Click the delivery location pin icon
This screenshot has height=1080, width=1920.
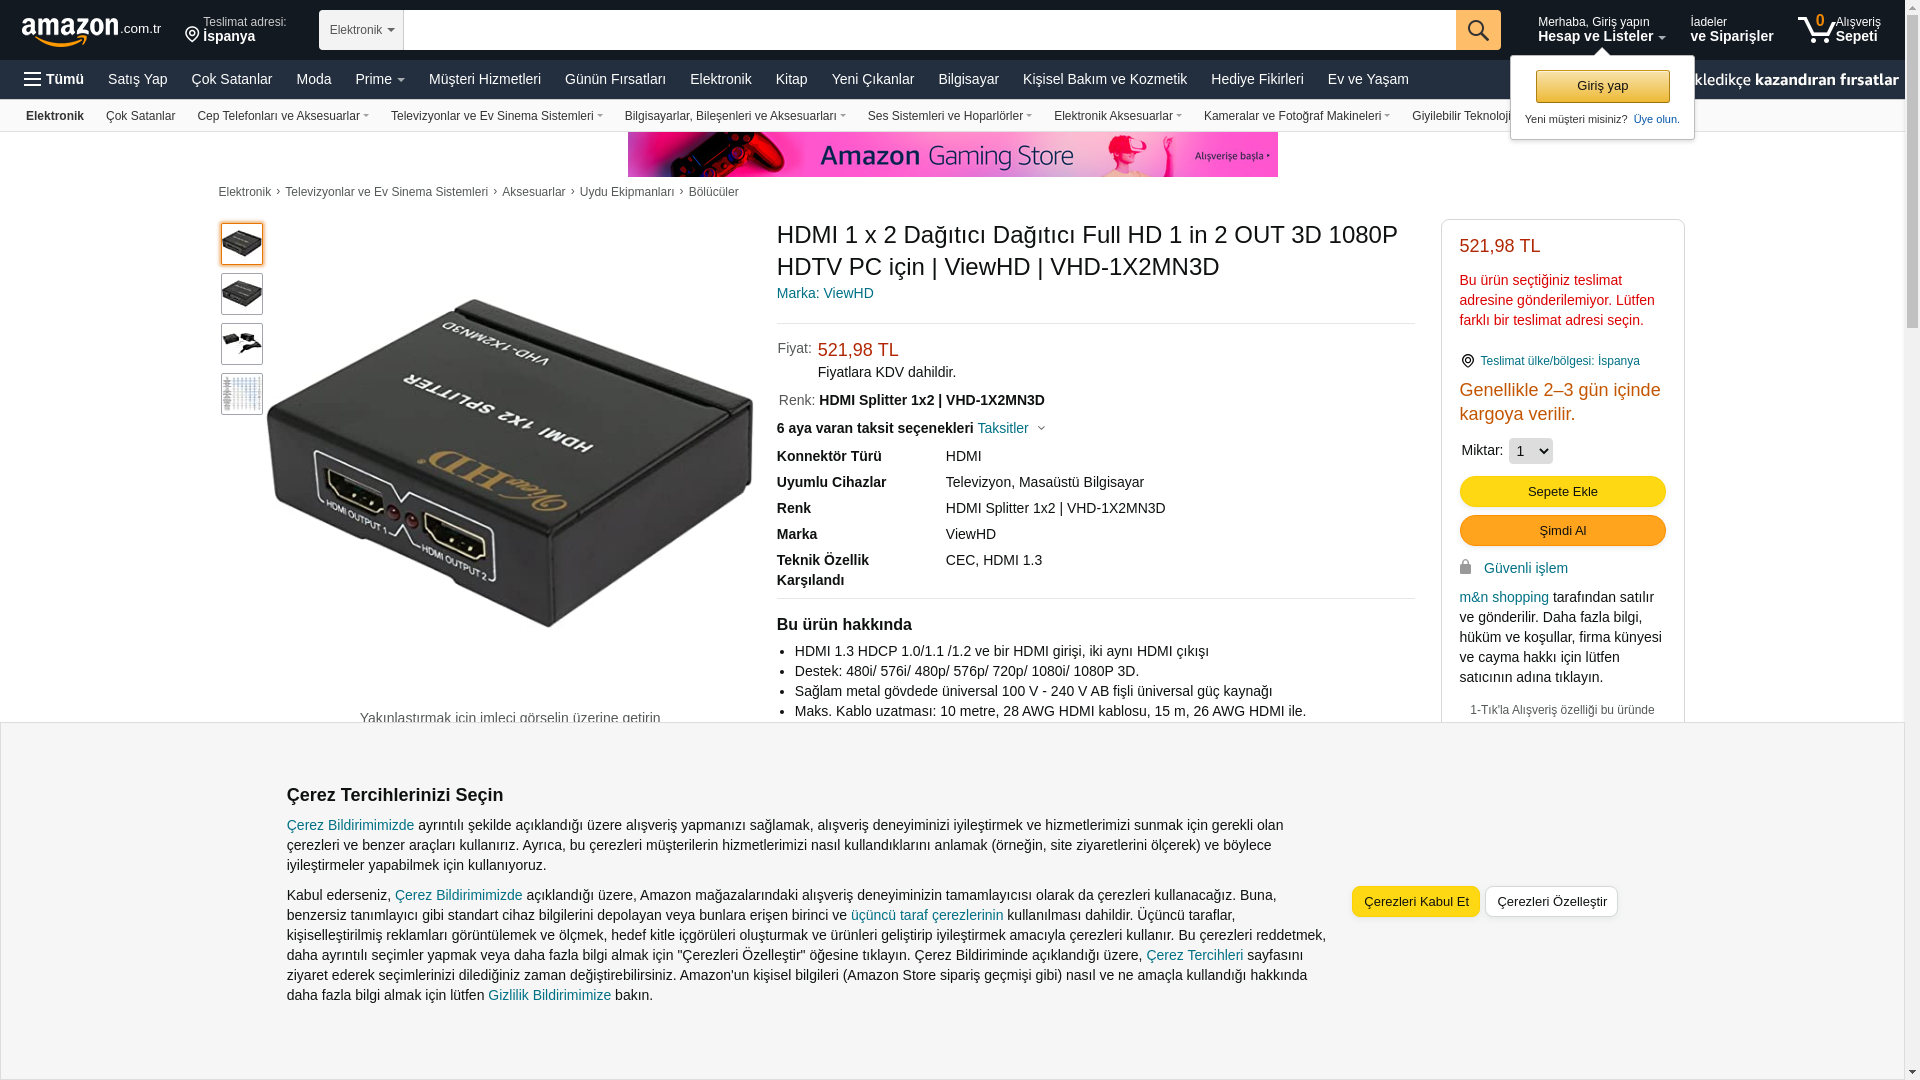tap(192, 35)
